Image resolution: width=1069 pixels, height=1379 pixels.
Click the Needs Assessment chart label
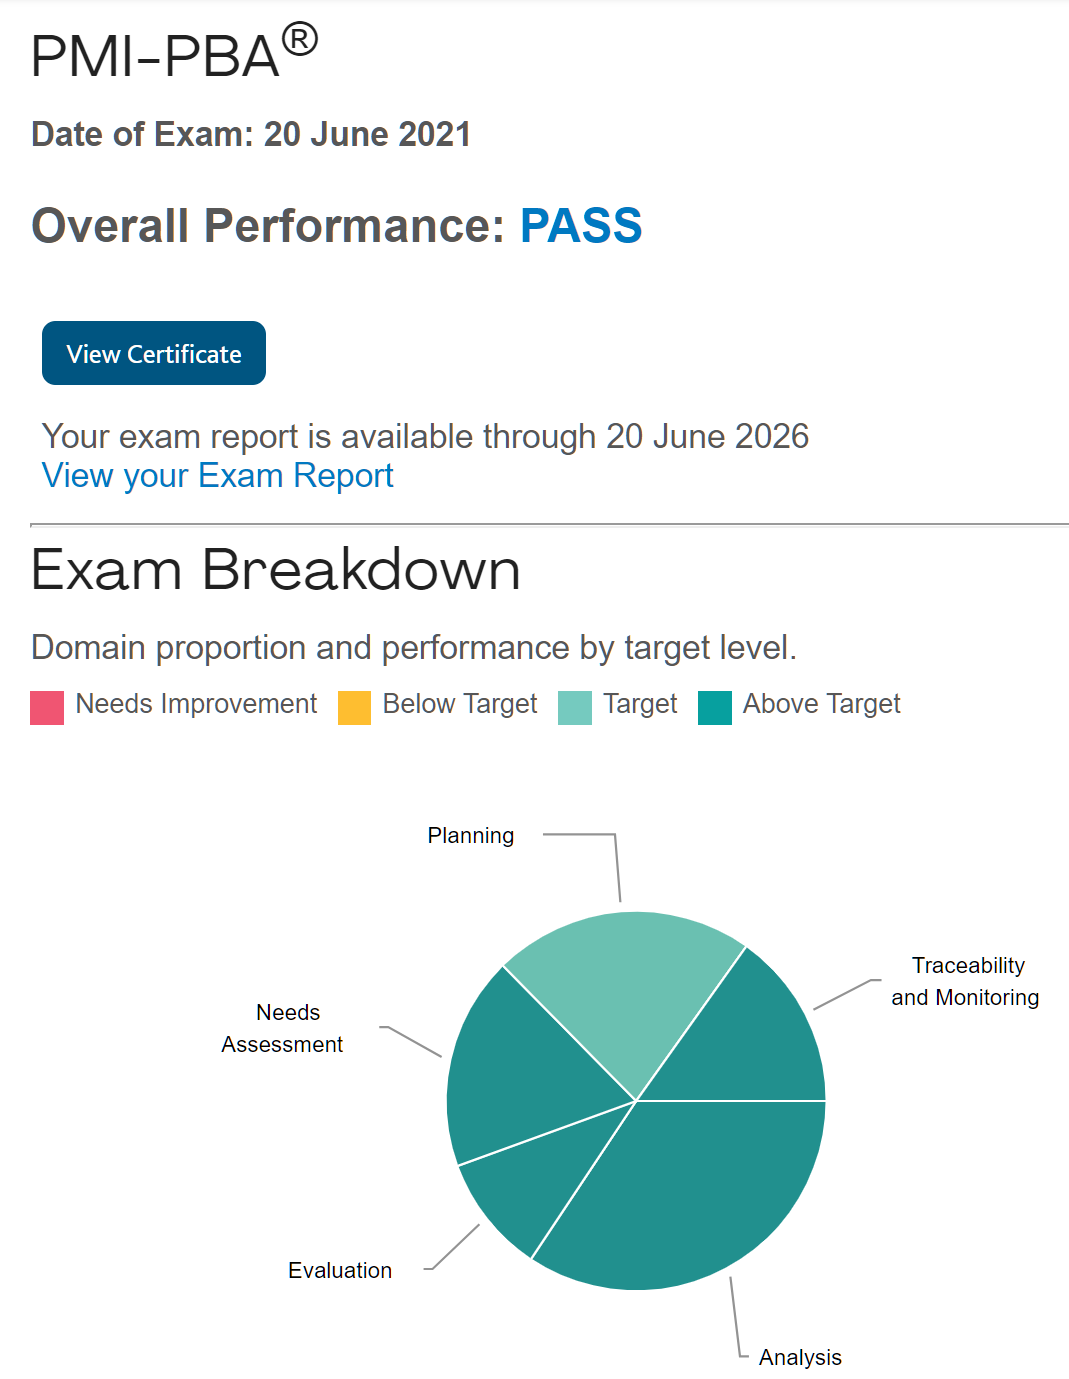click(283, 1028)
